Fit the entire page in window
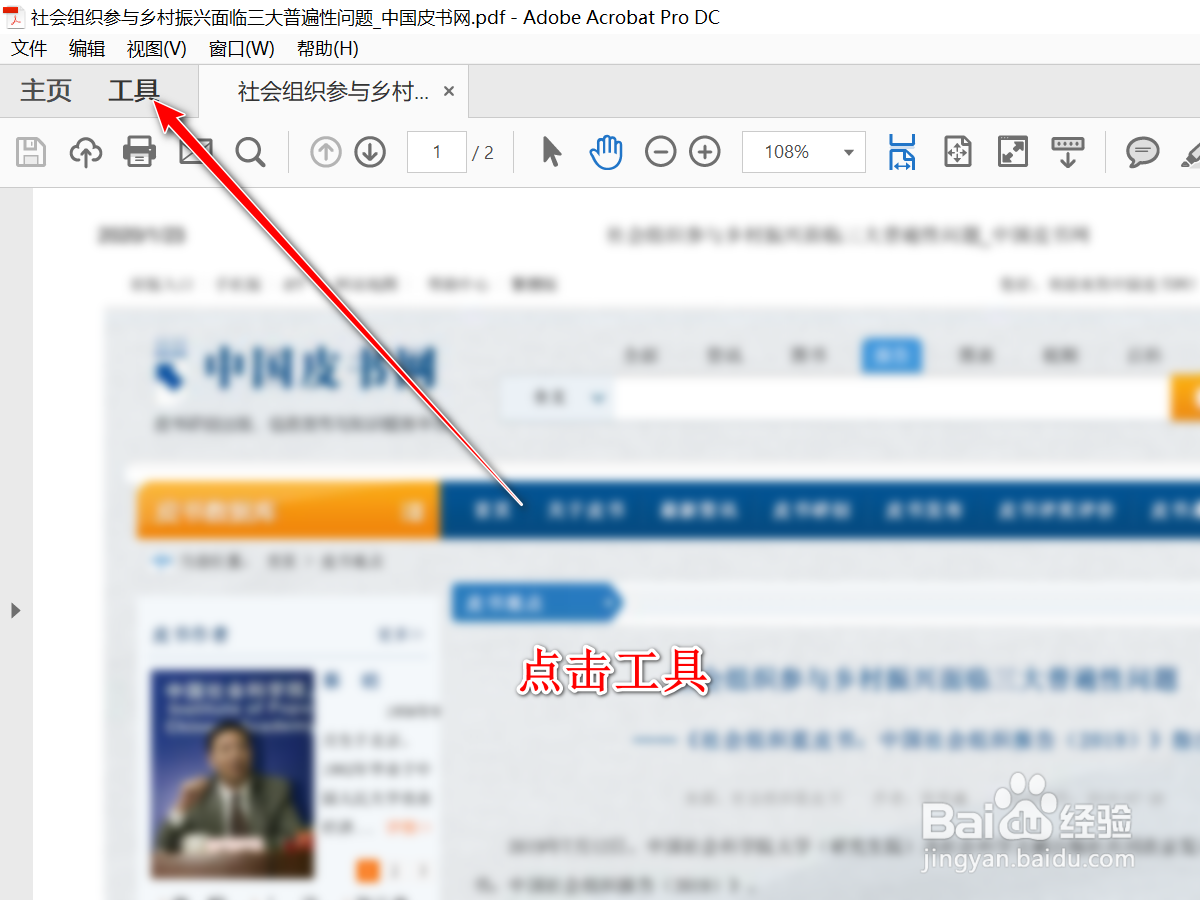Image resolution: width=1200 pixels, height=900 pixels. pyautogui.click(x=957, y=152)
